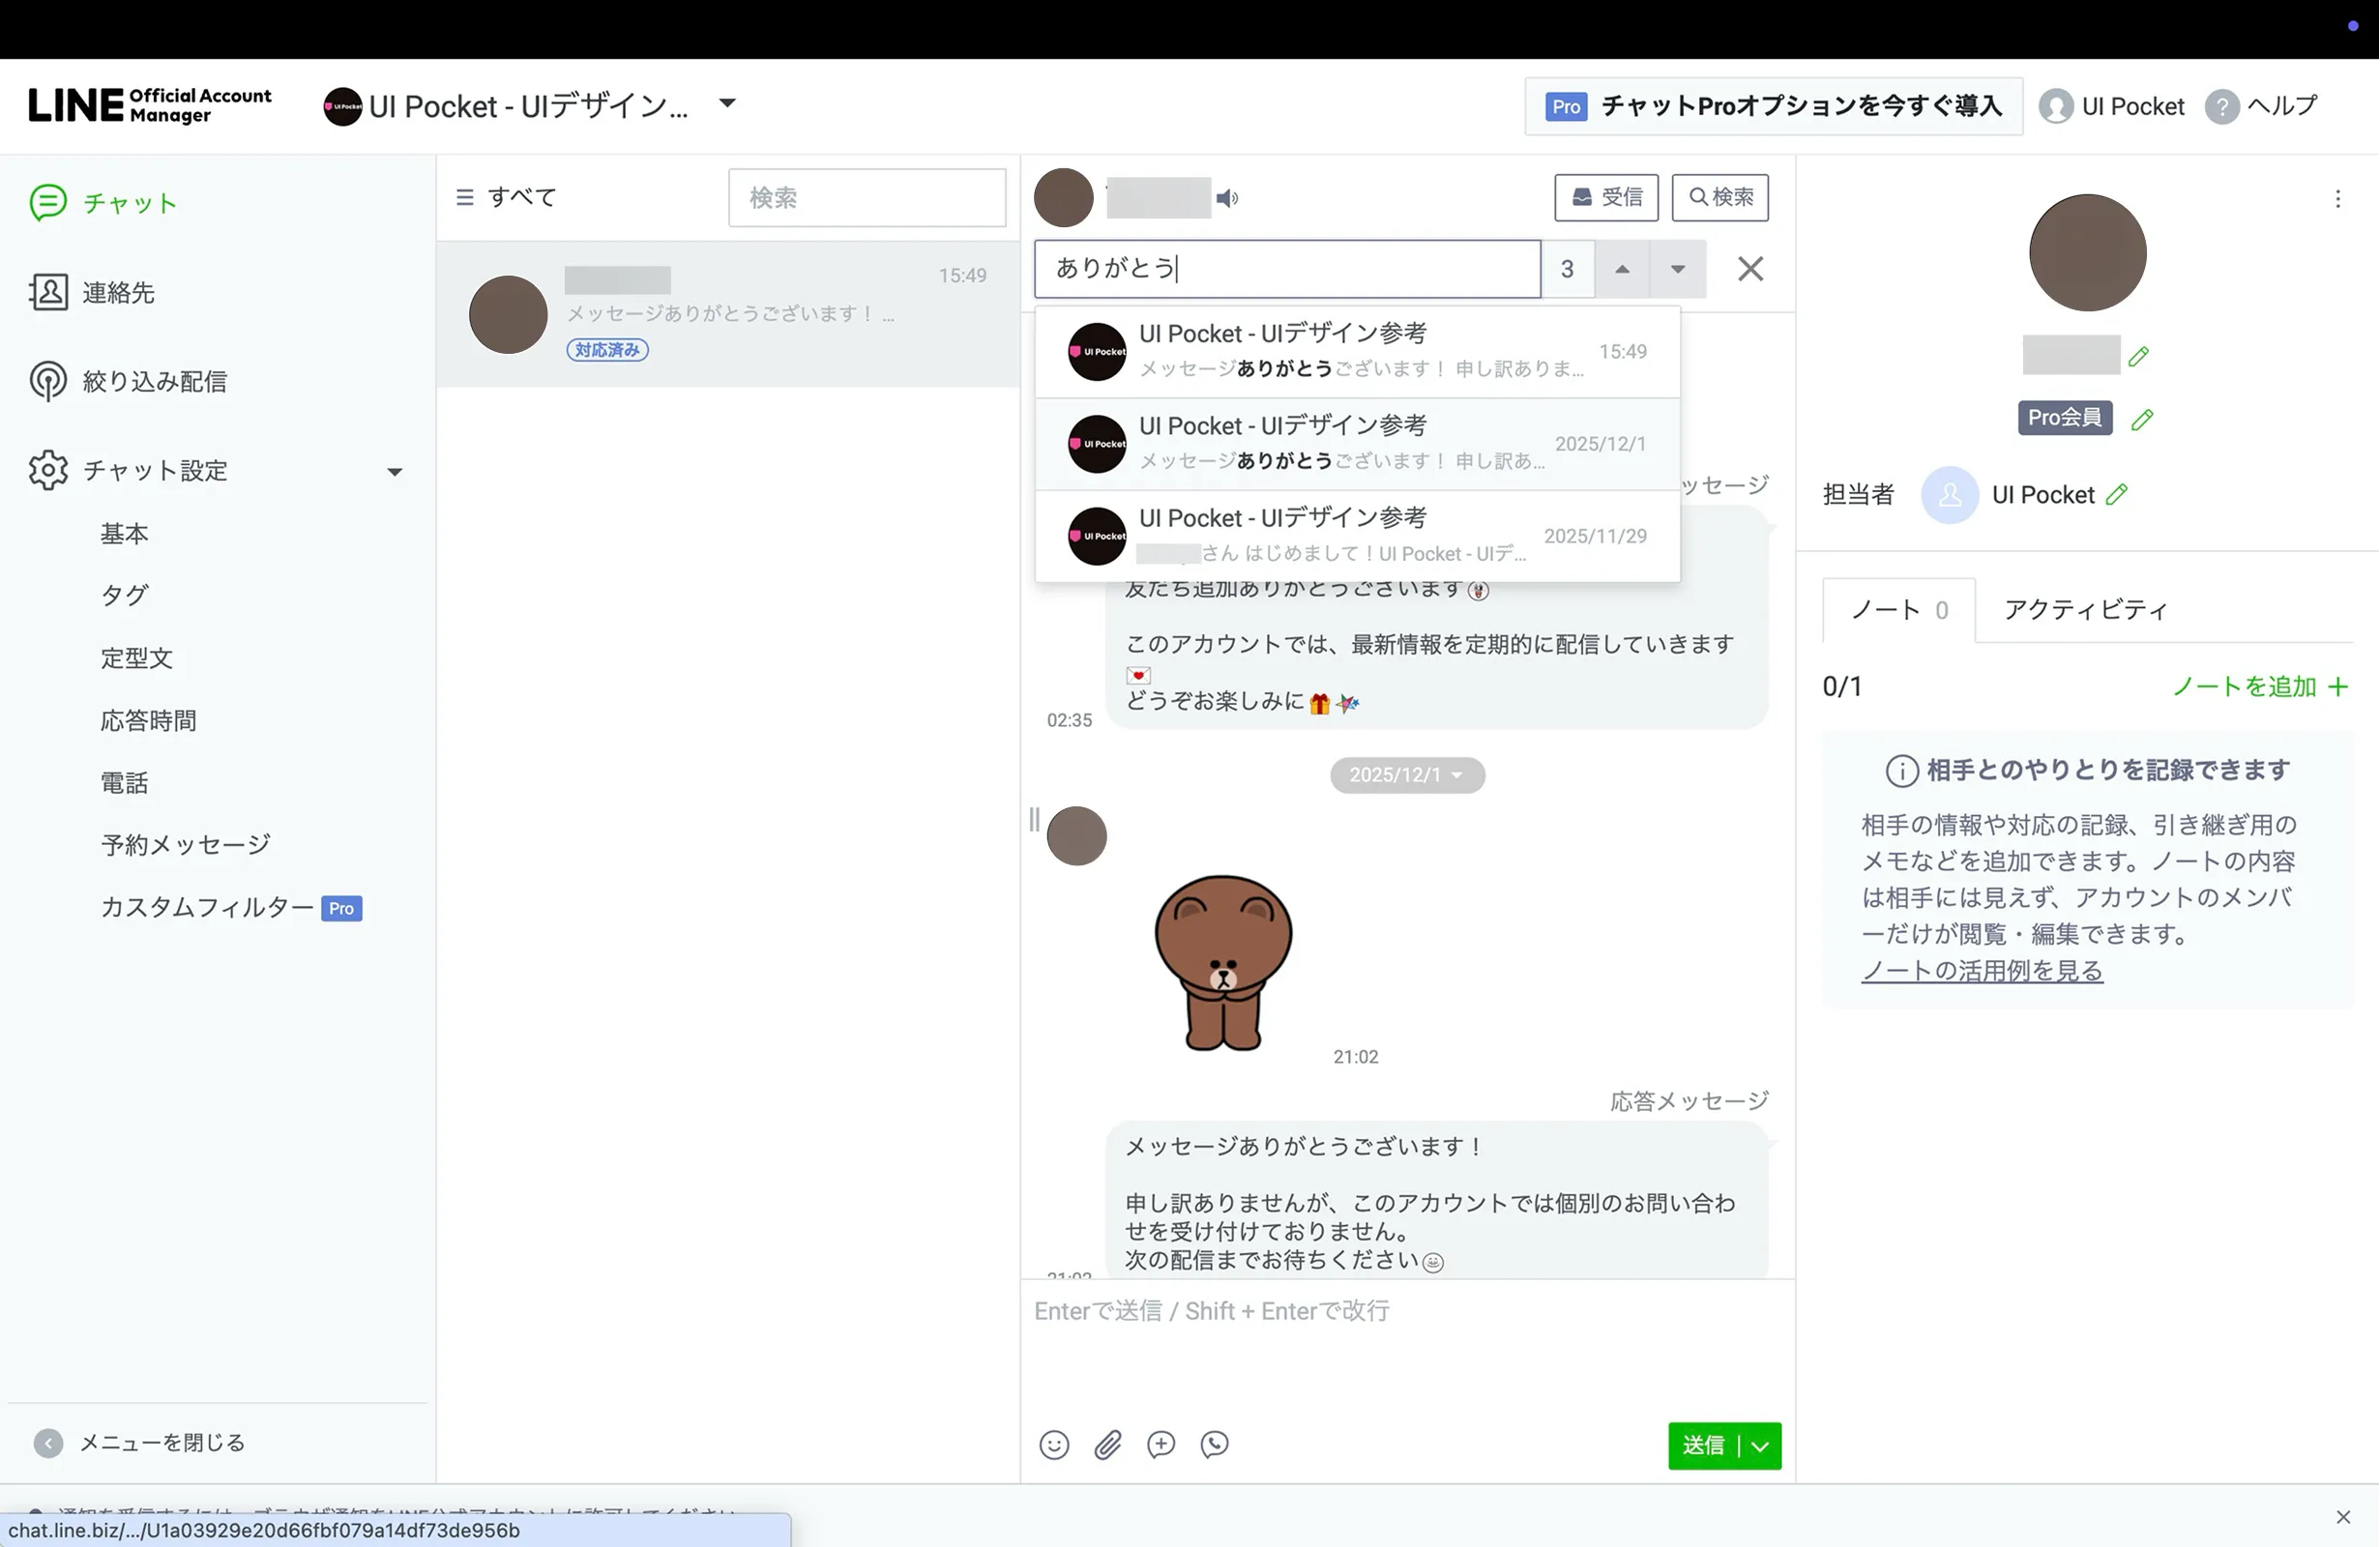Open 応答時間 settings
The image size is (2380, 1547).
[x=148, y=720]
